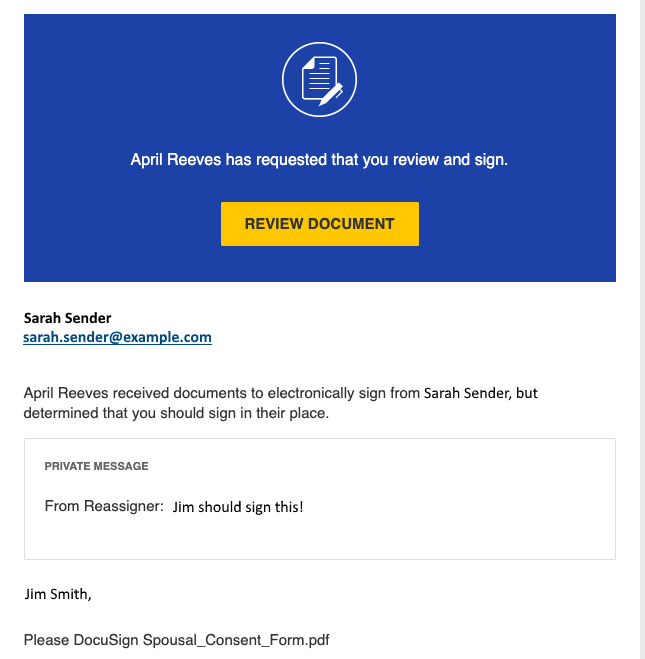Click the document signing icon in the banner
Image resolution: width=645 pixels, height=659 pixels.
(319, 79)
